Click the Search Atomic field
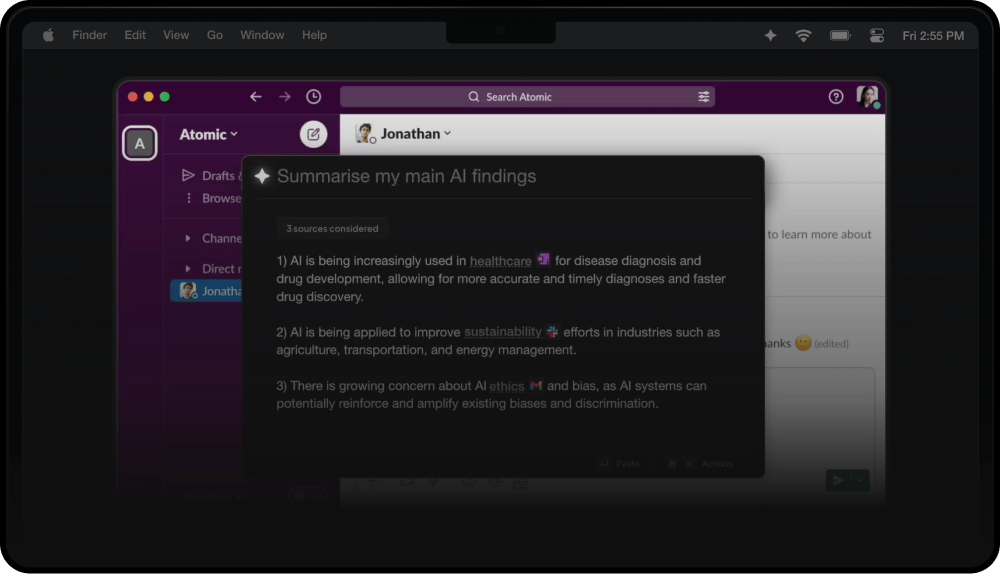Viewport: 1000px width, 574px height. coord(527,96)
